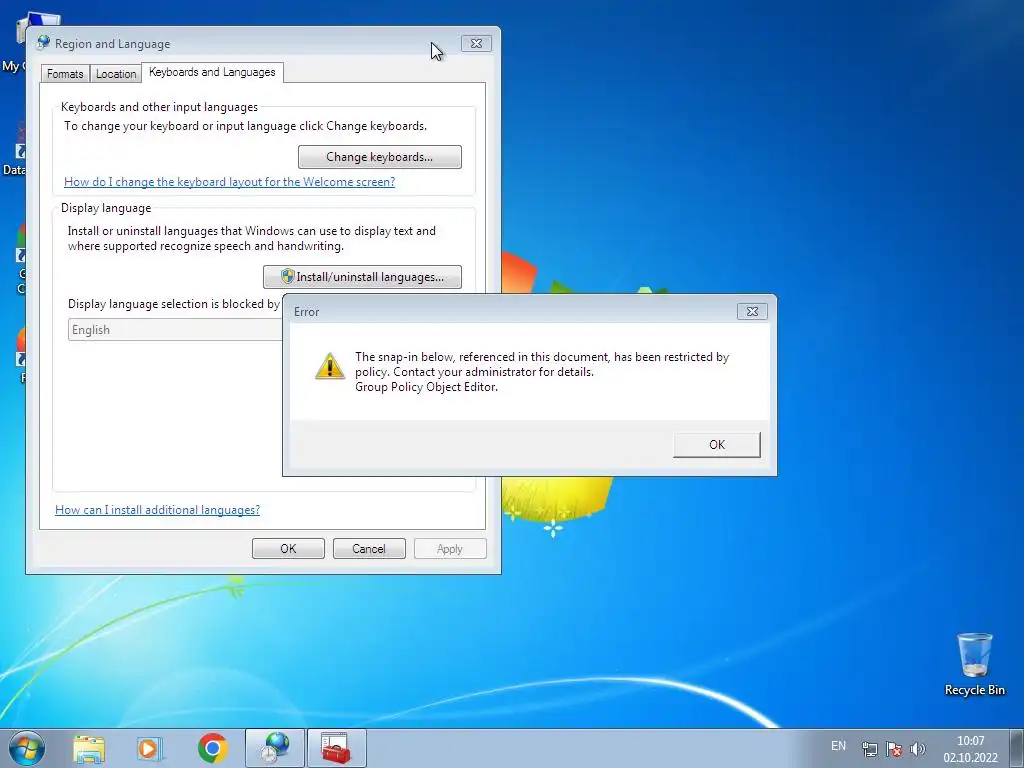Select the Recycle Bin desktop icon

coord(974,664)
